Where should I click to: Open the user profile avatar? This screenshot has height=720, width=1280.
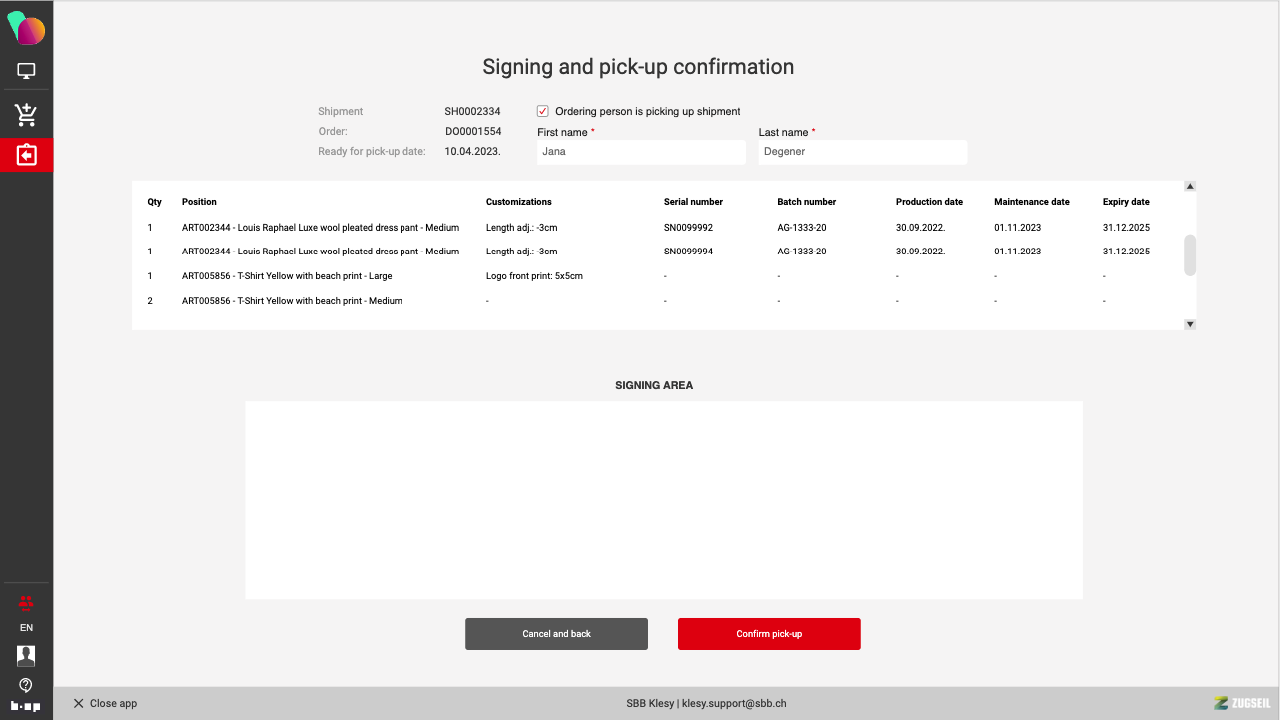26,655
